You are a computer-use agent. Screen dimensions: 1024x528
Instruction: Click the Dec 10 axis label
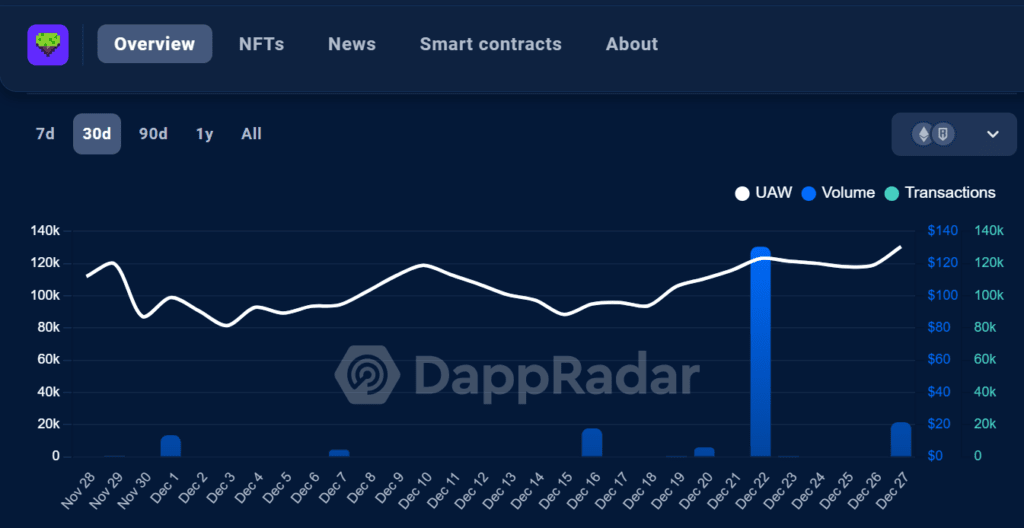tap(414, 489)
